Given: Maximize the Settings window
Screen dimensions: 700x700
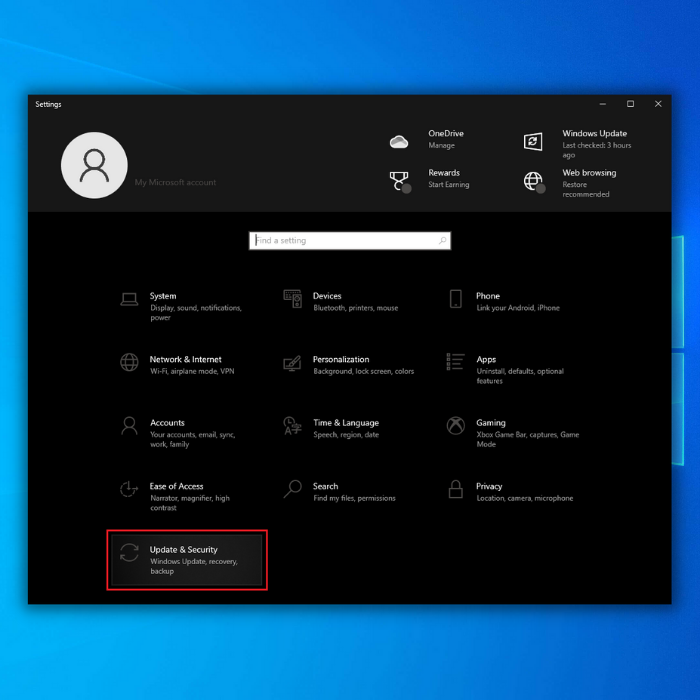Looking at the screenshot, I should click(630, 104).
